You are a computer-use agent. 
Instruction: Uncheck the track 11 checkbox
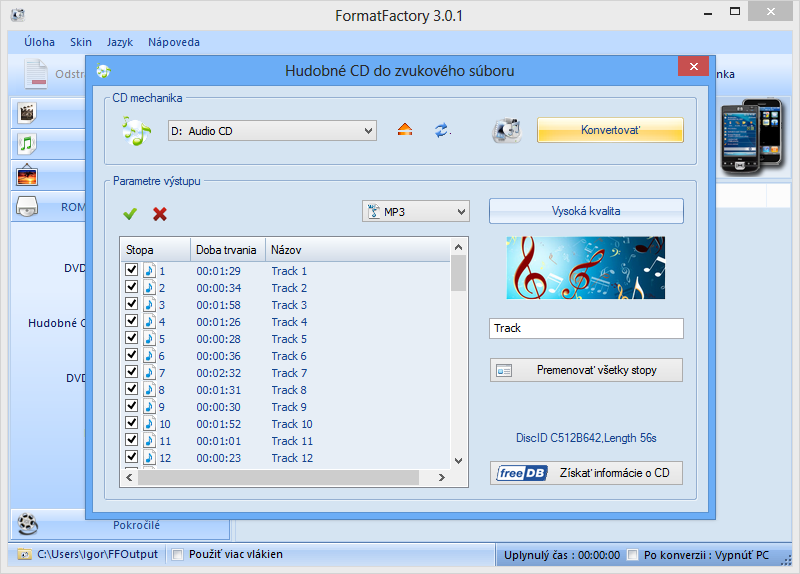132,439
